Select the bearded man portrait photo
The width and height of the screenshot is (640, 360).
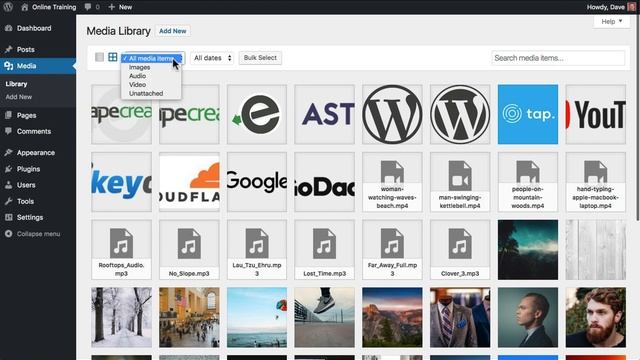click(x=596, y=318)
